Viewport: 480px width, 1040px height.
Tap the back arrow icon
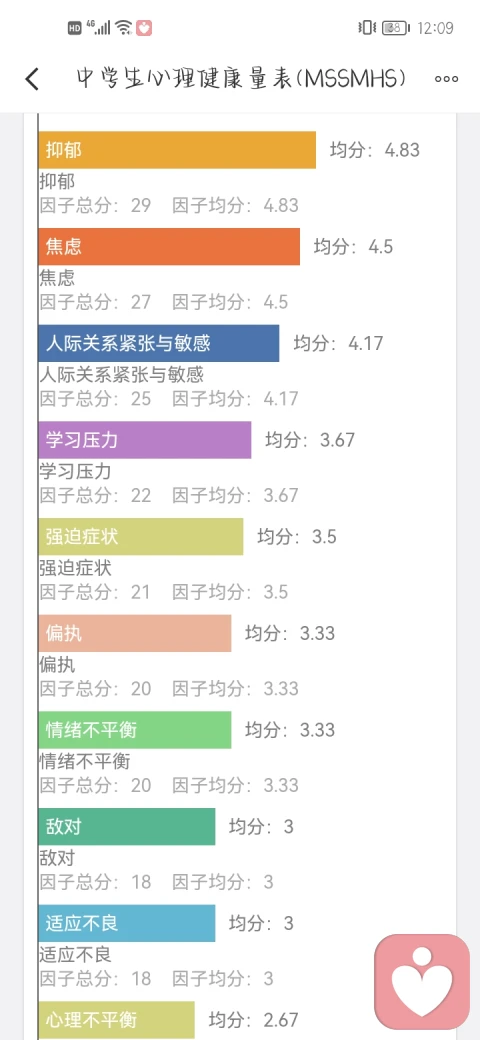32,79
